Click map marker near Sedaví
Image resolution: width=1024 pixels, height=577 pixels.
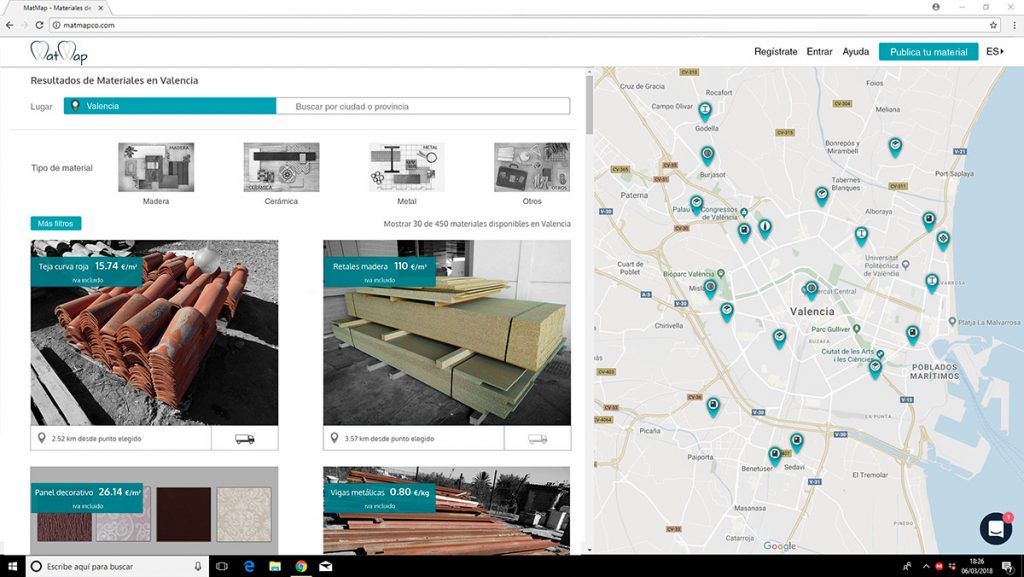[x=797, y=442]
